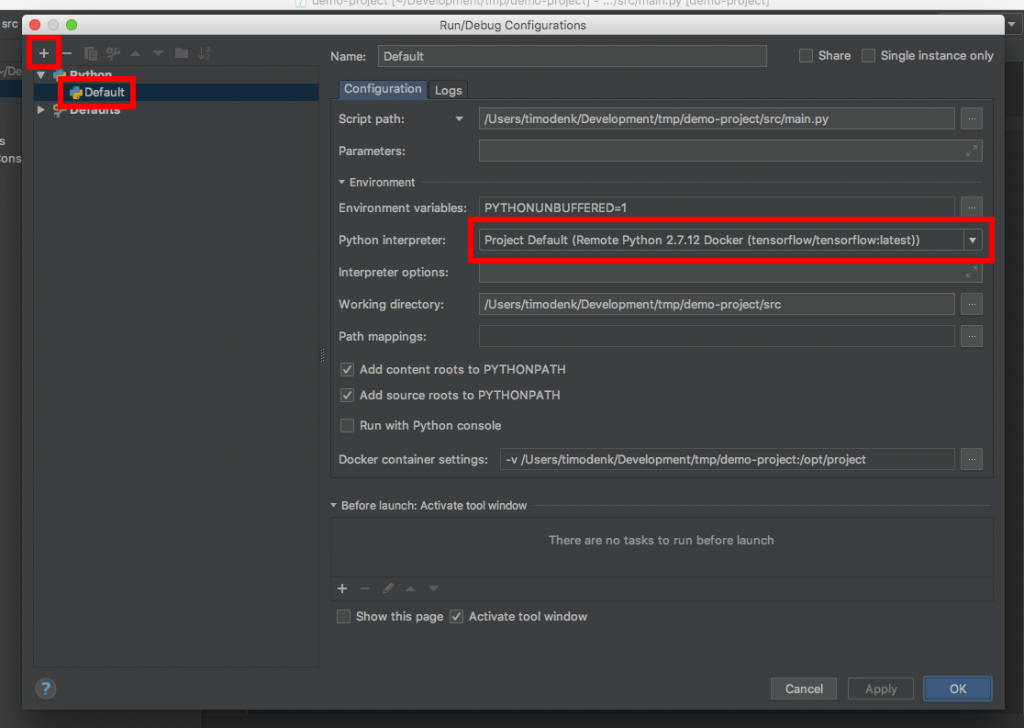Open configuration templates via the wrench icon
The width and height of the screenshot is (1024, 728).
click(x=113, y=53)
